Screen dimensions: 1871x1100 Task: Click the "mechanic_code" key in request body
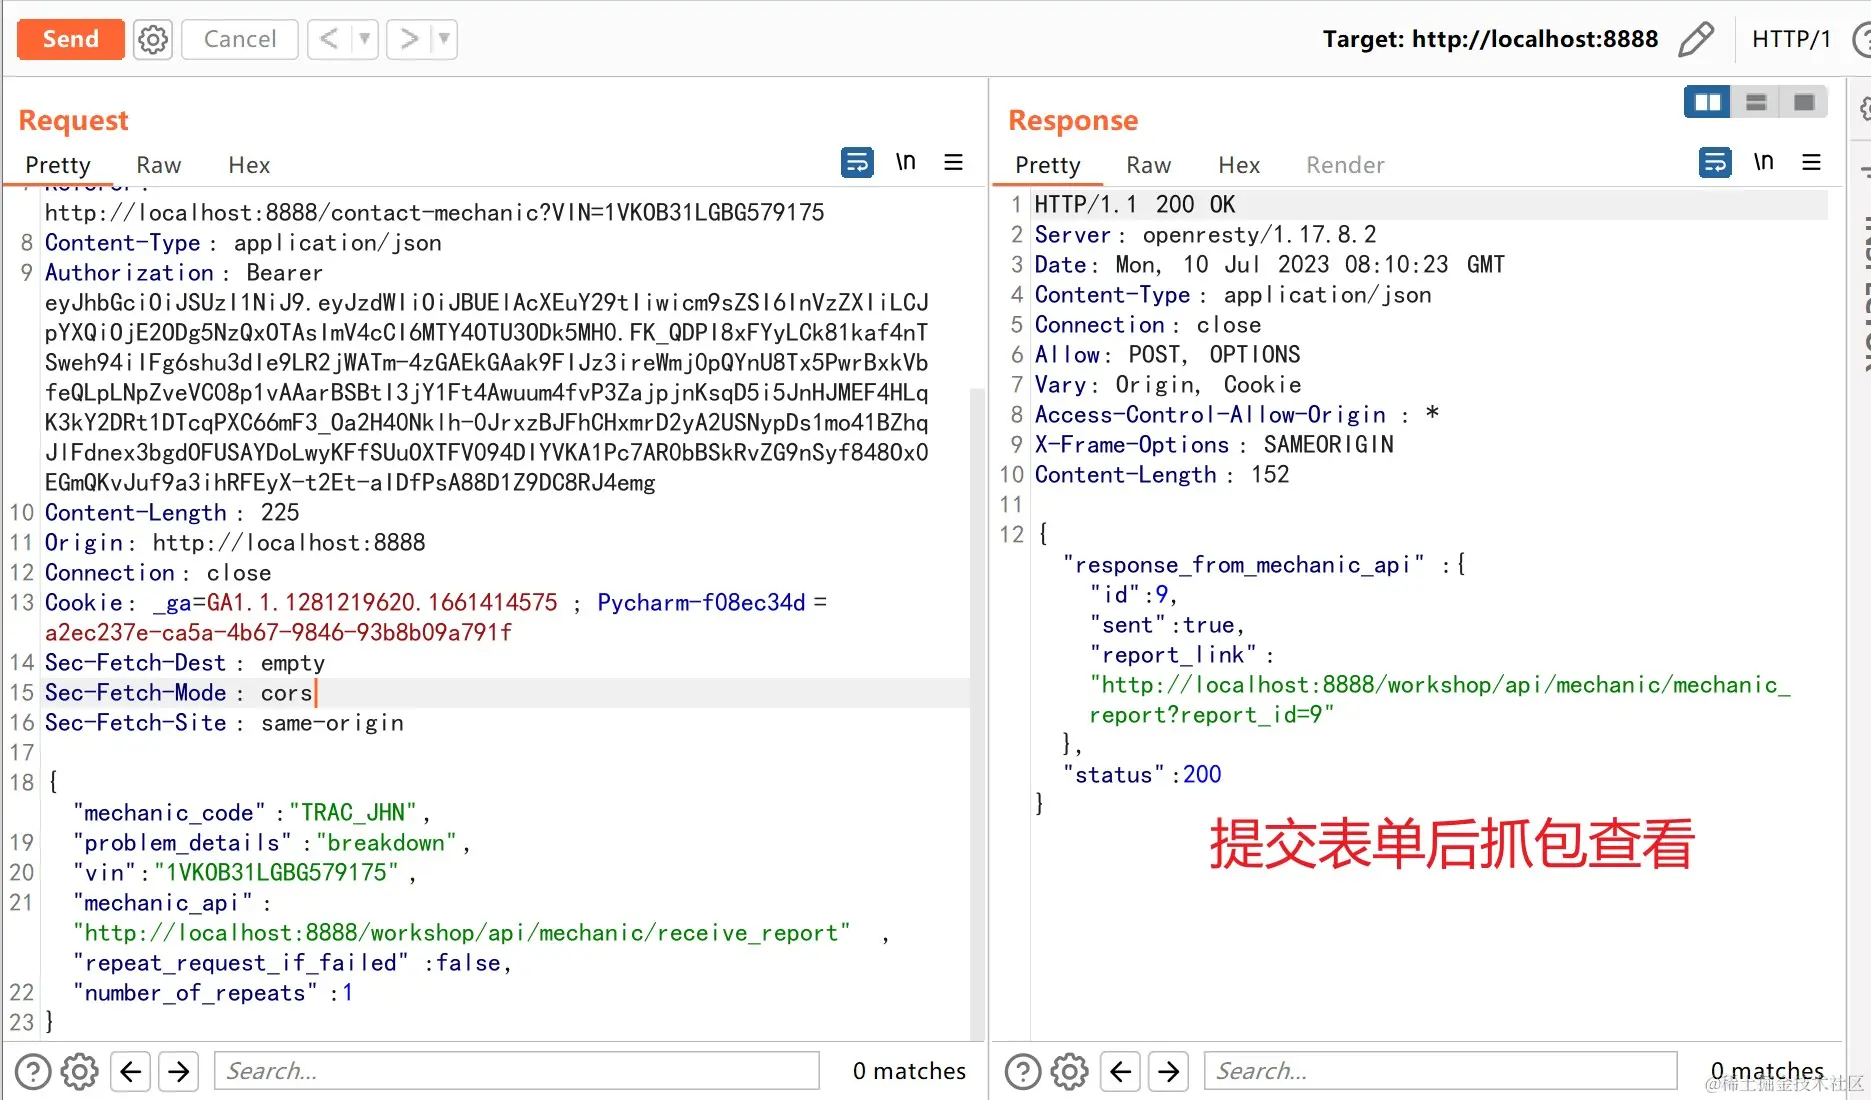tap(169, 813)
